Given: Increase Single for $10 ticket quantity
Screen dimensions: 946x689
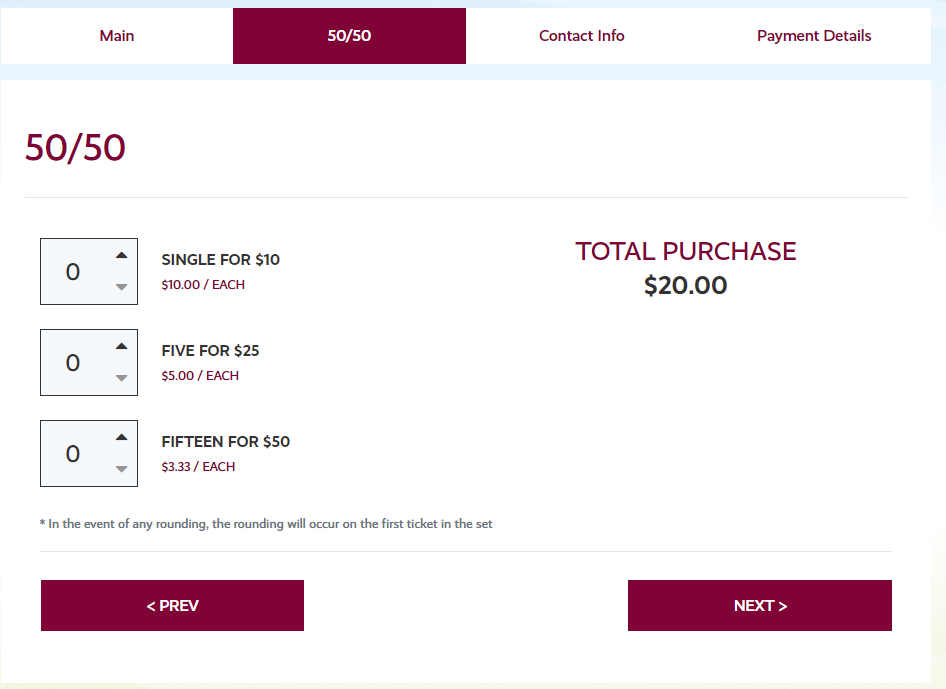Looking at the screenshot, I should [121, 255].
